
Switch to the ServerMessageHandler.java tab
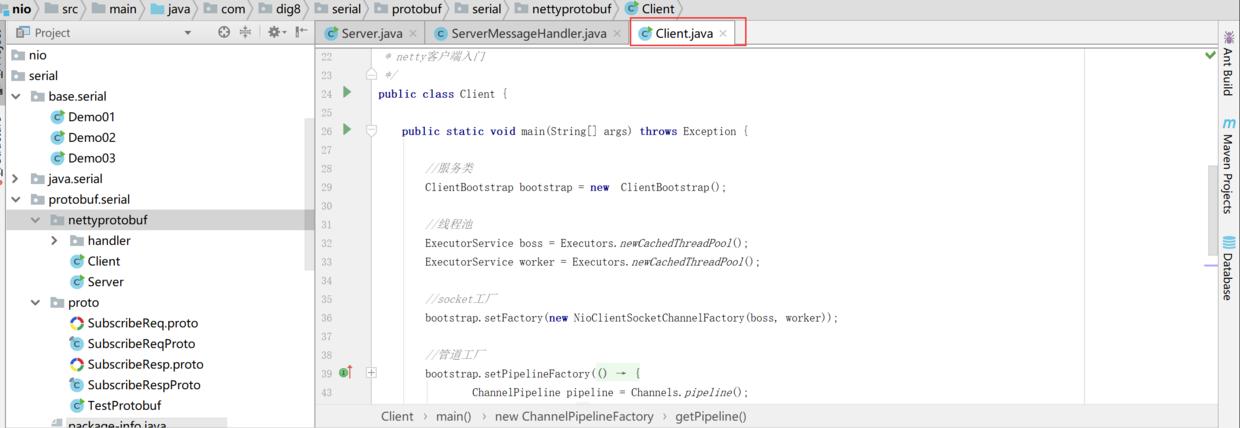(528, 33)
